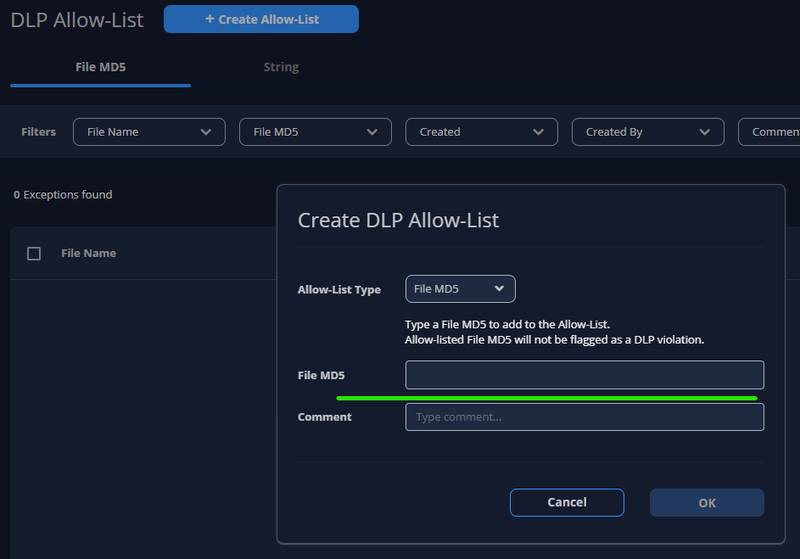Viewport: 800px width, 559px height.
Task: Cancel the Create DLP Allow-List dialog
Action: point(567,502)
